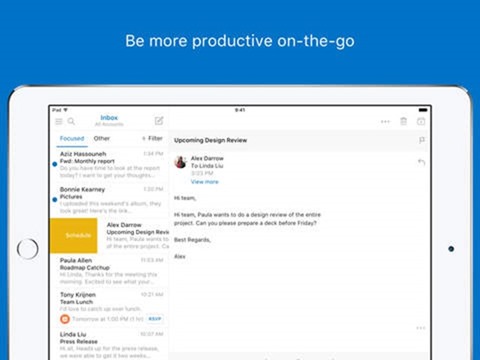480x360 pixels.
Task: Reply using the arrow icon
Action: tap(421, 162)
